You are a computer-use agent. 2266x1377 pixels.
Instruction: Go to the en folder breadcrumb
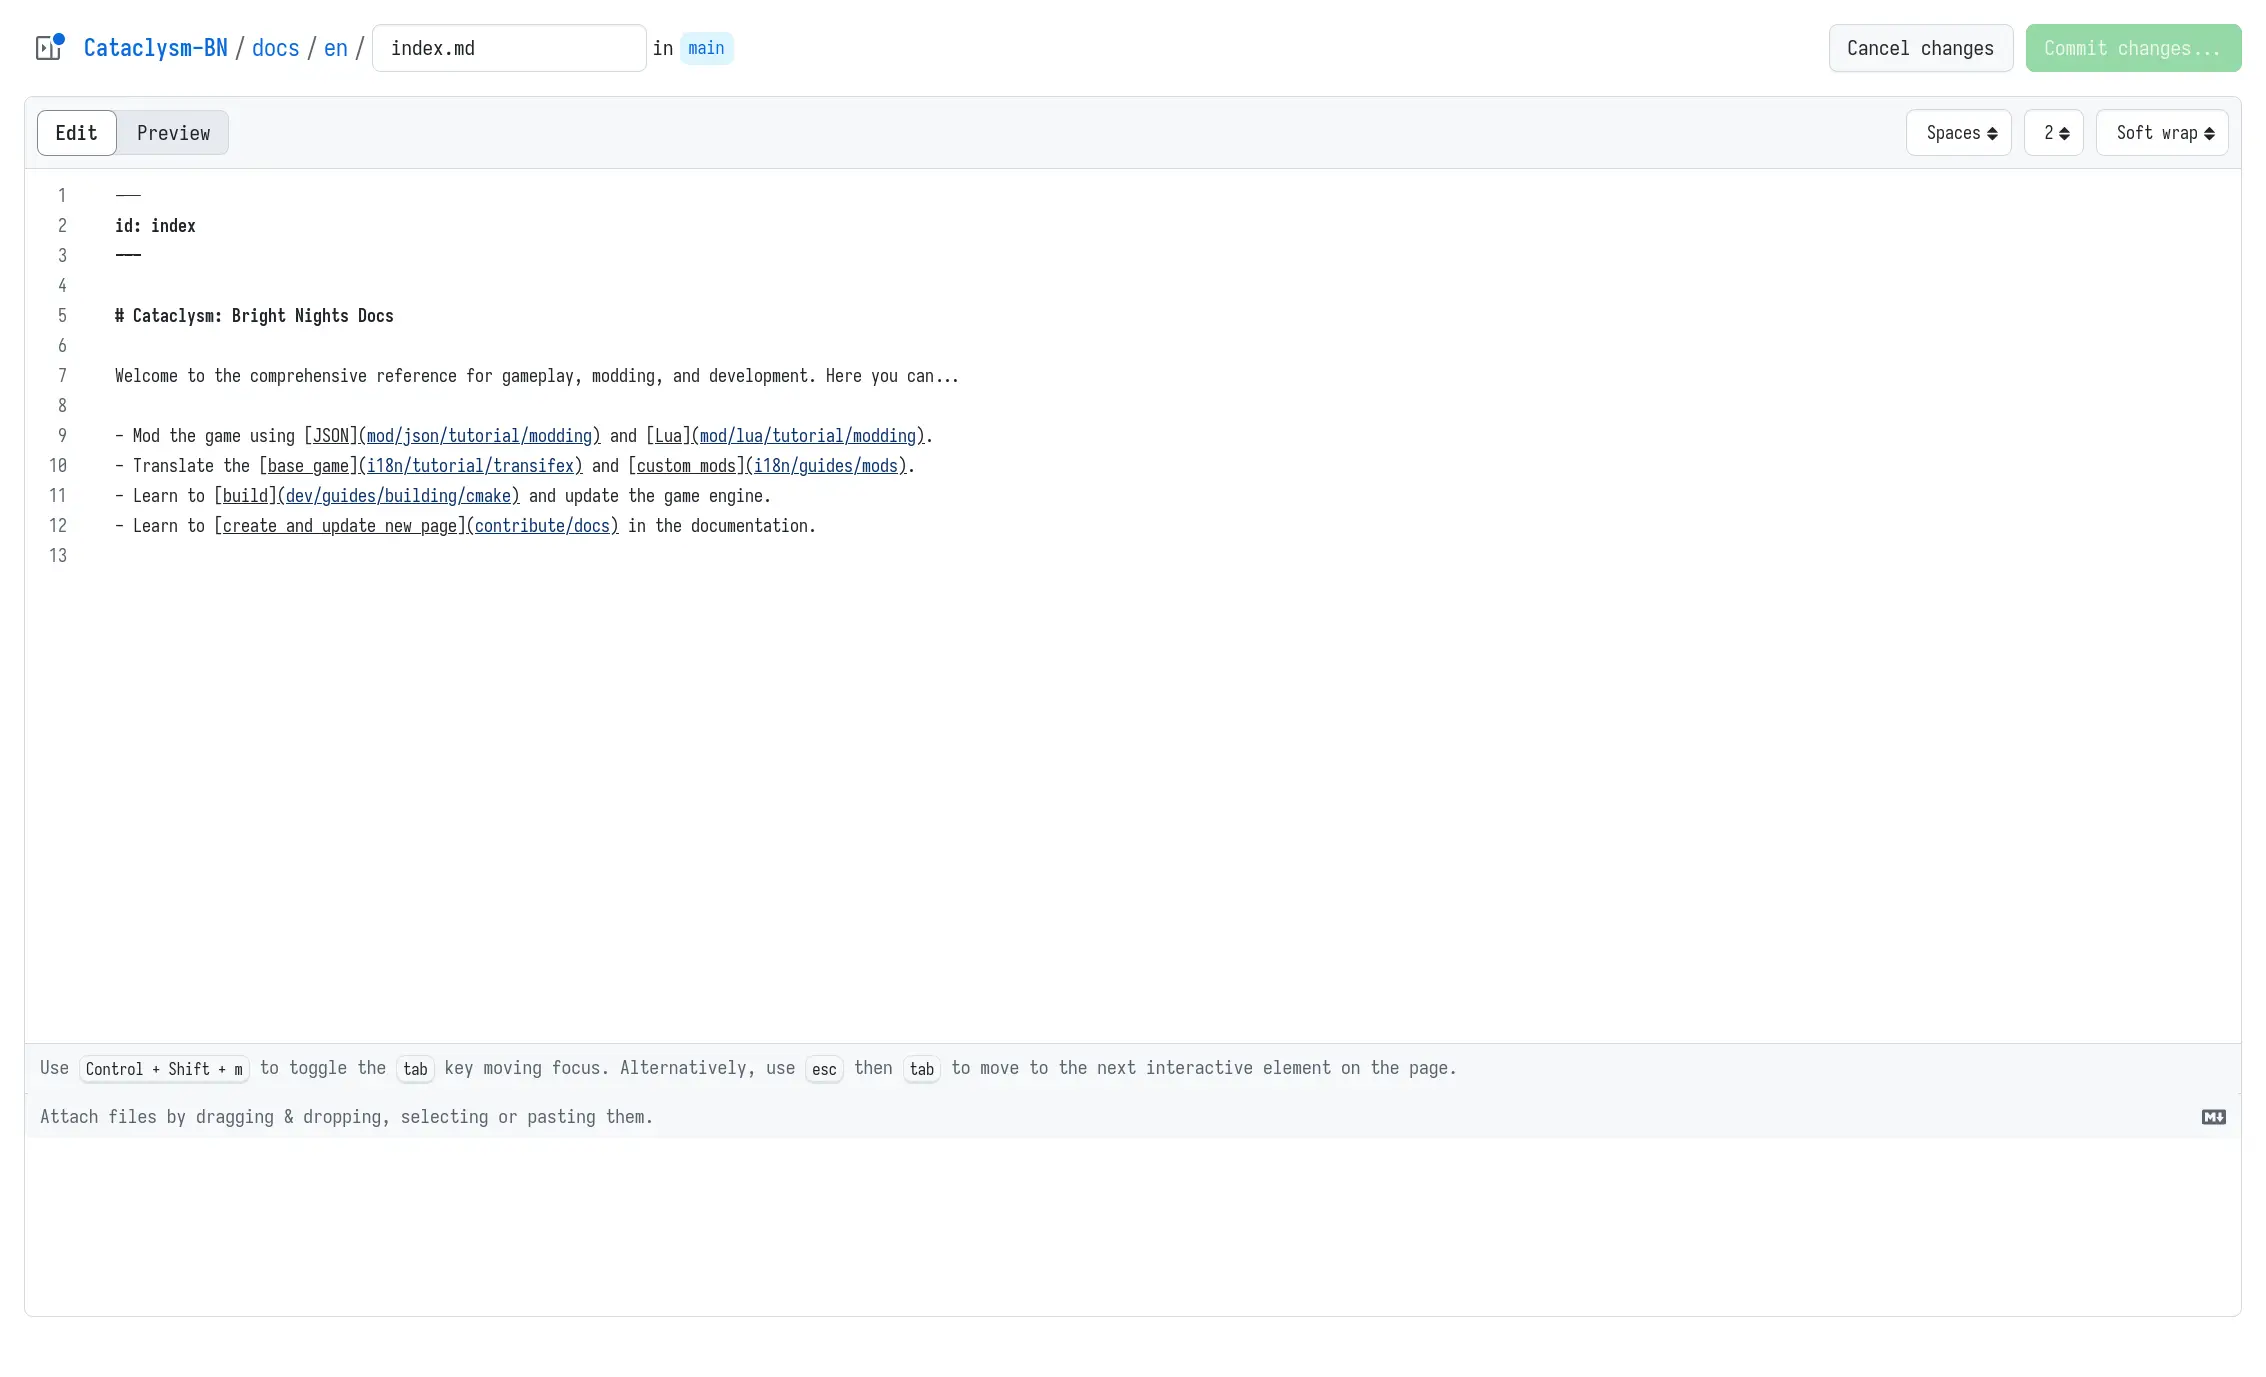click(335, 48)
